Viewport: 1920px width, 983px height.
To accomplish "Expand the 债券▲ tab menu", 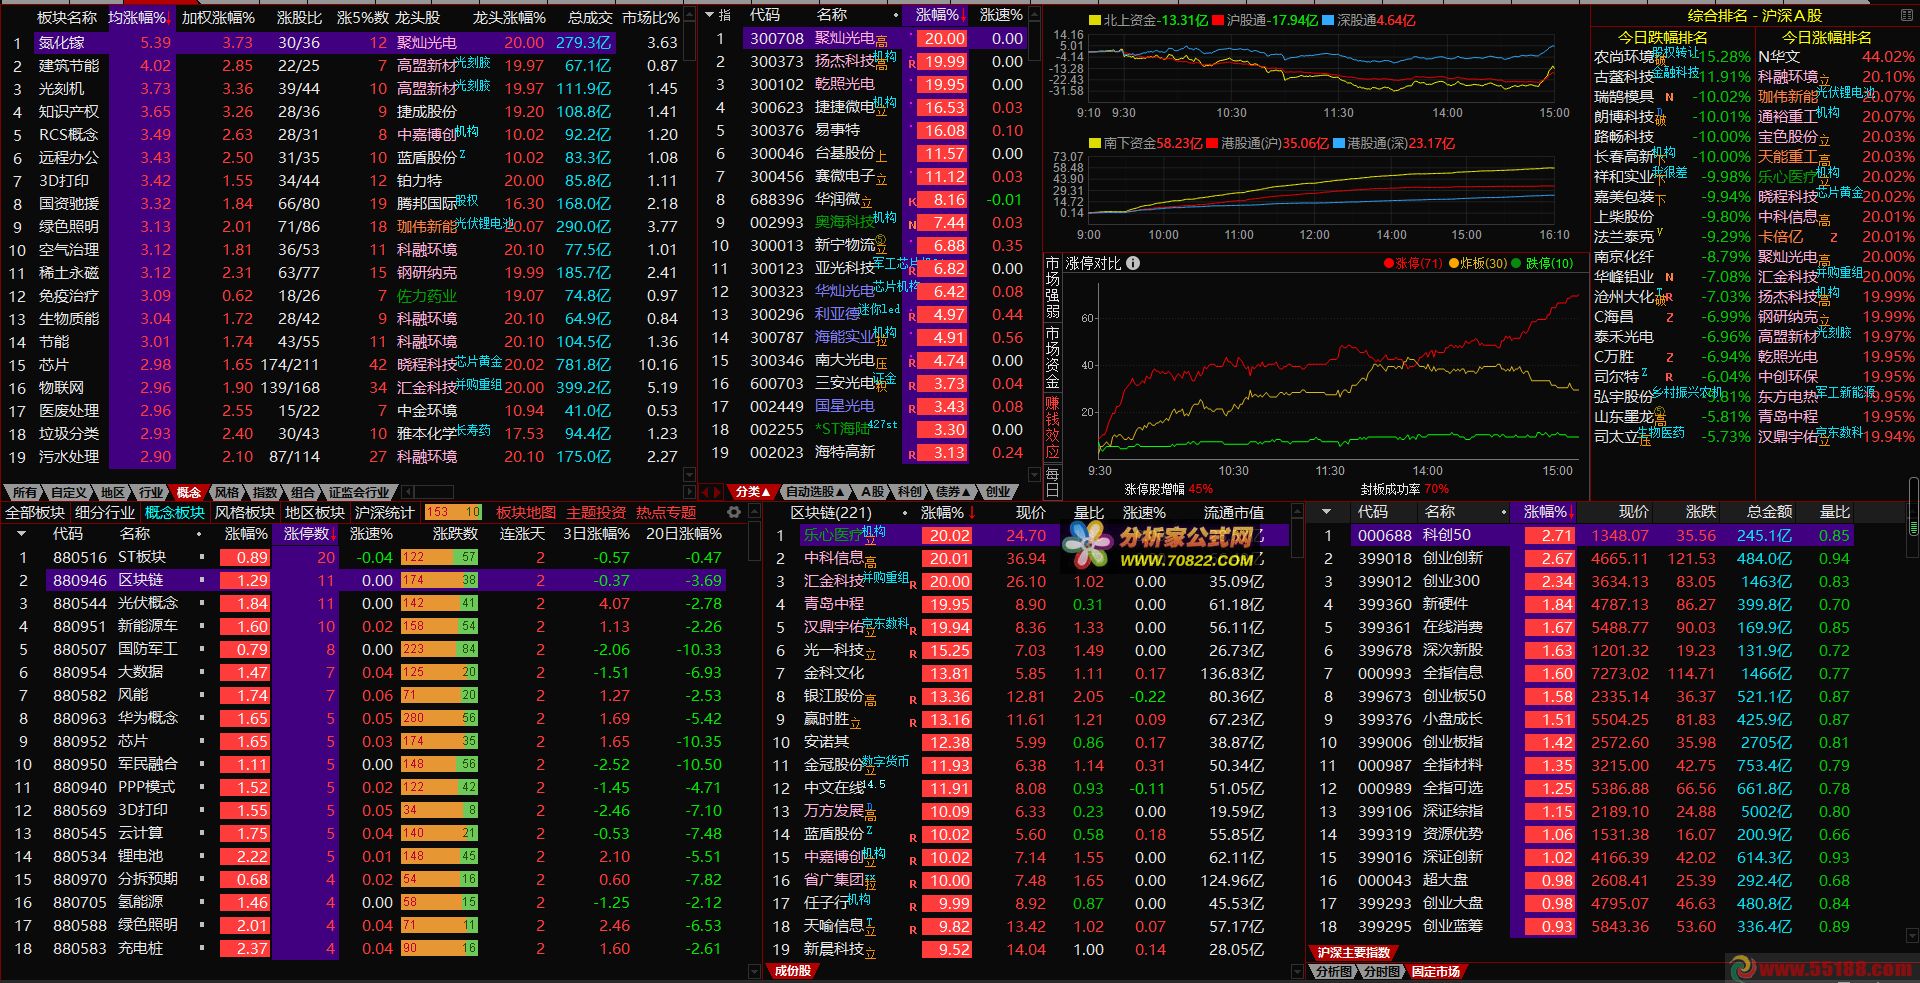I will (x=952, y=492).
